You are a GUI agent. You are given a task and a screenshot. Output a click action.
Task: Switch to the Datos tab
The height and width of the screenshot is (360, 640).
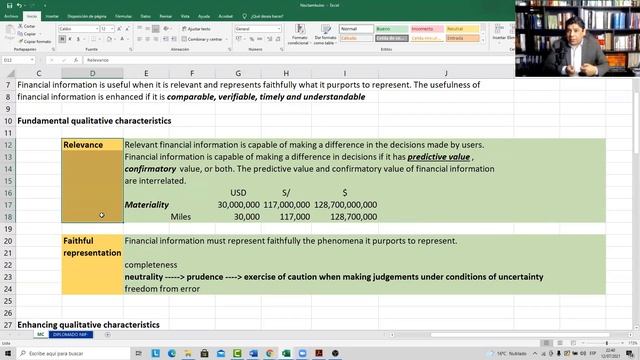tap(145, 16)
